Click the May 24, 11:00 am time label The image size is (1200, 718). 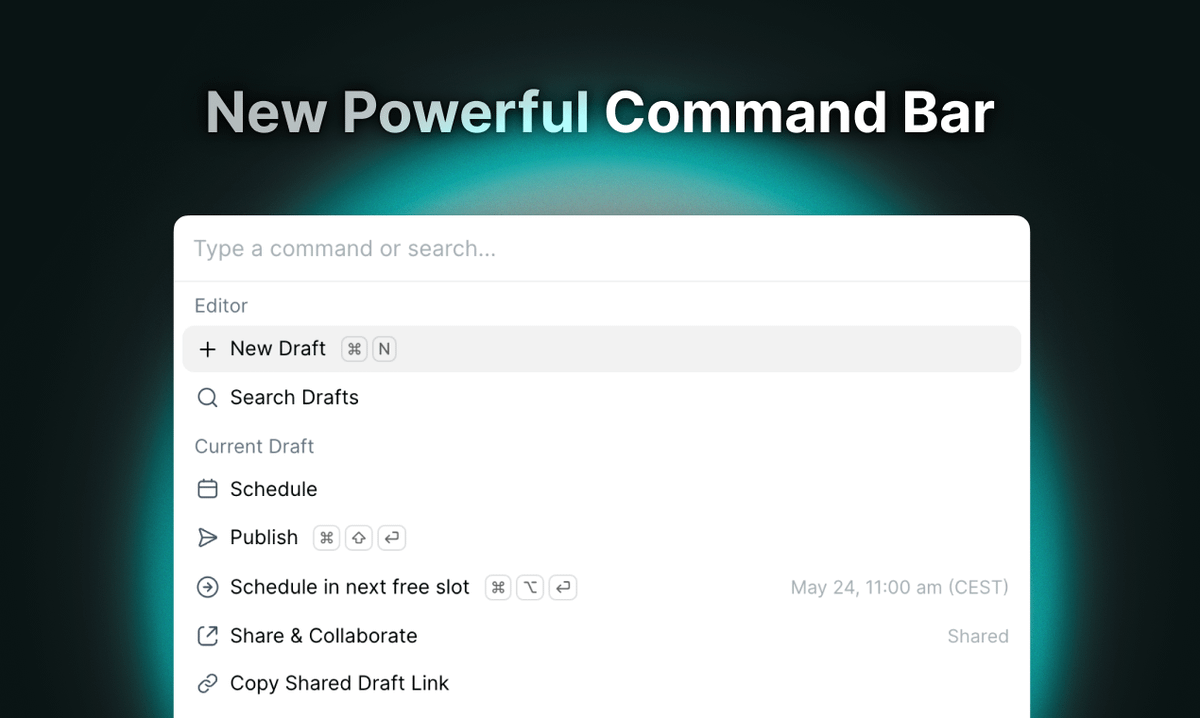899,588
